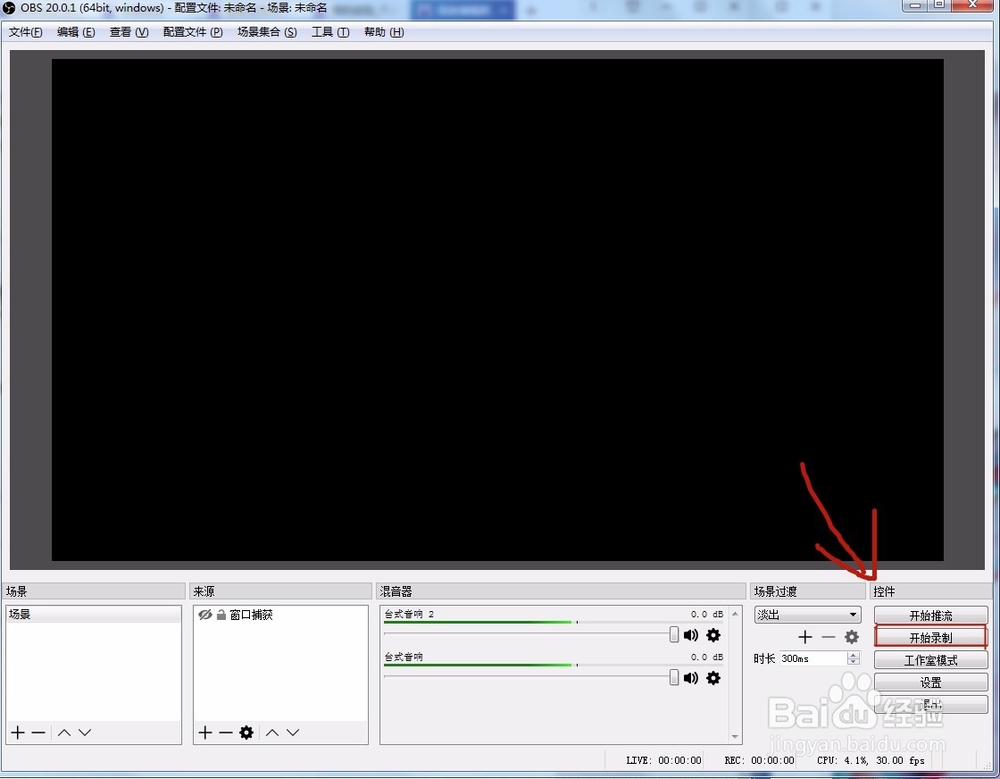
Task: Toggle 工作室模式 button
Action: pyautogui.click(x=930, y=660)
